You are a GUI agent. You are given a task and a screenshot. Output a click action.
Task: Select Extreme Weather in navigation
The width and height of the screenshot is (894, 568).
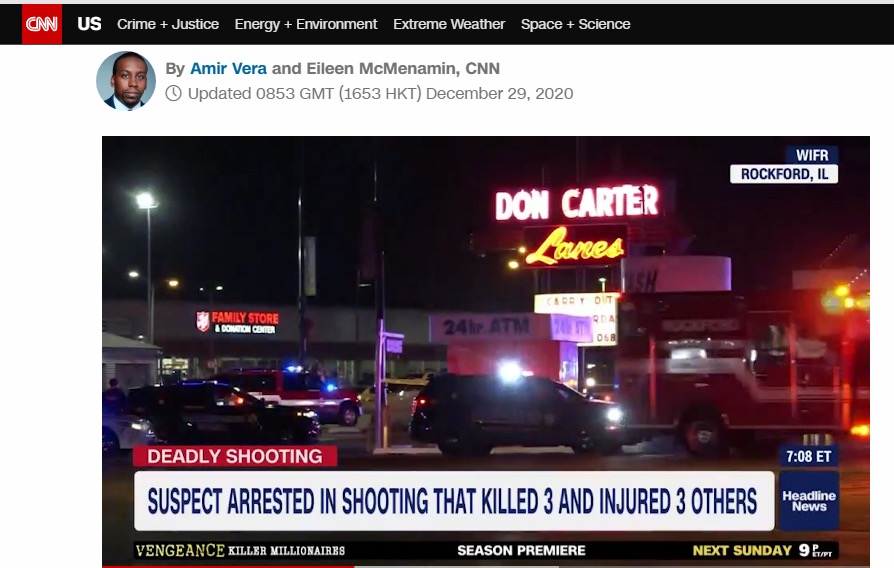[449, 24]
